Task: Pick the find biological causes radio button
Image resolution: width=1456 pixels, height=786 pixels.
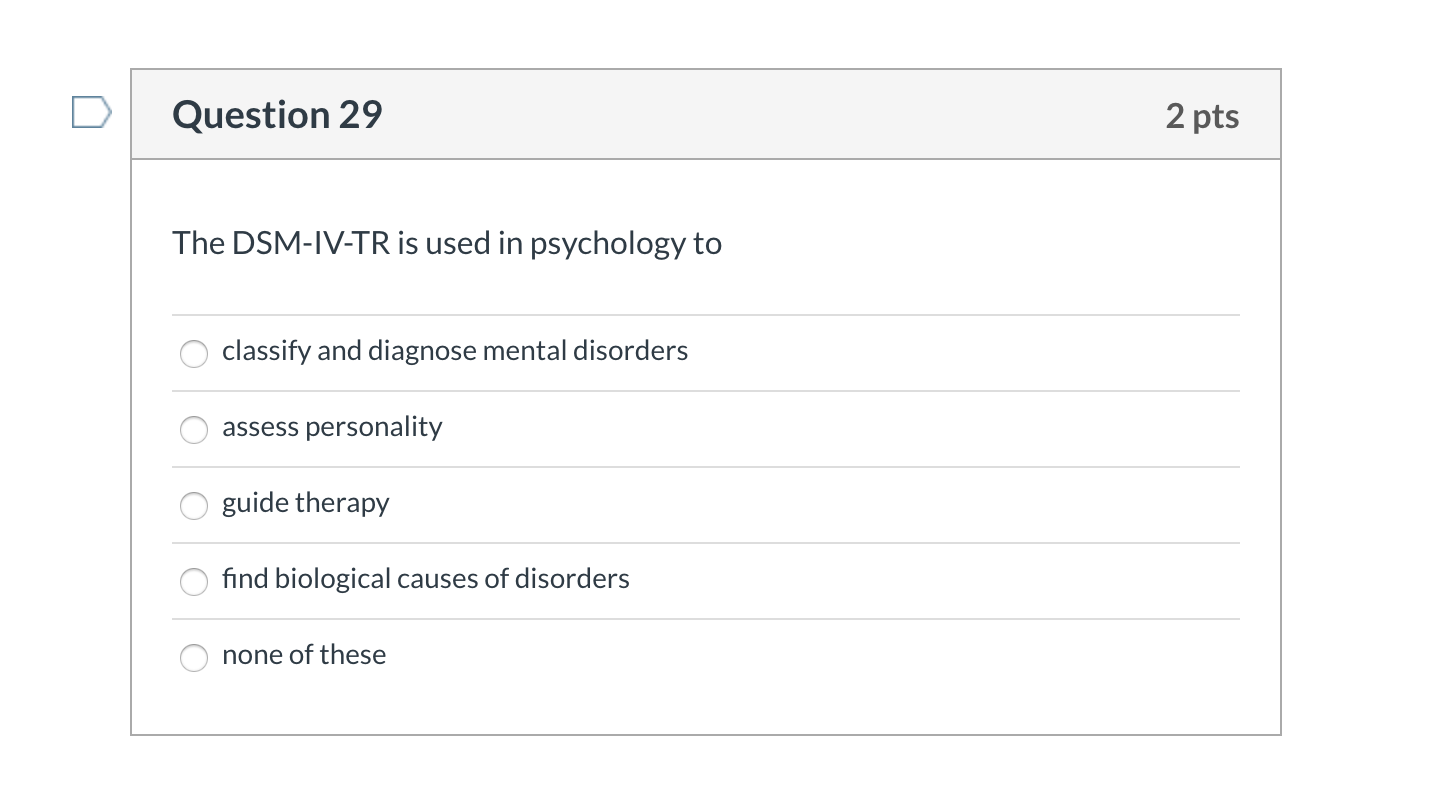Action: [x=193, y=581]
